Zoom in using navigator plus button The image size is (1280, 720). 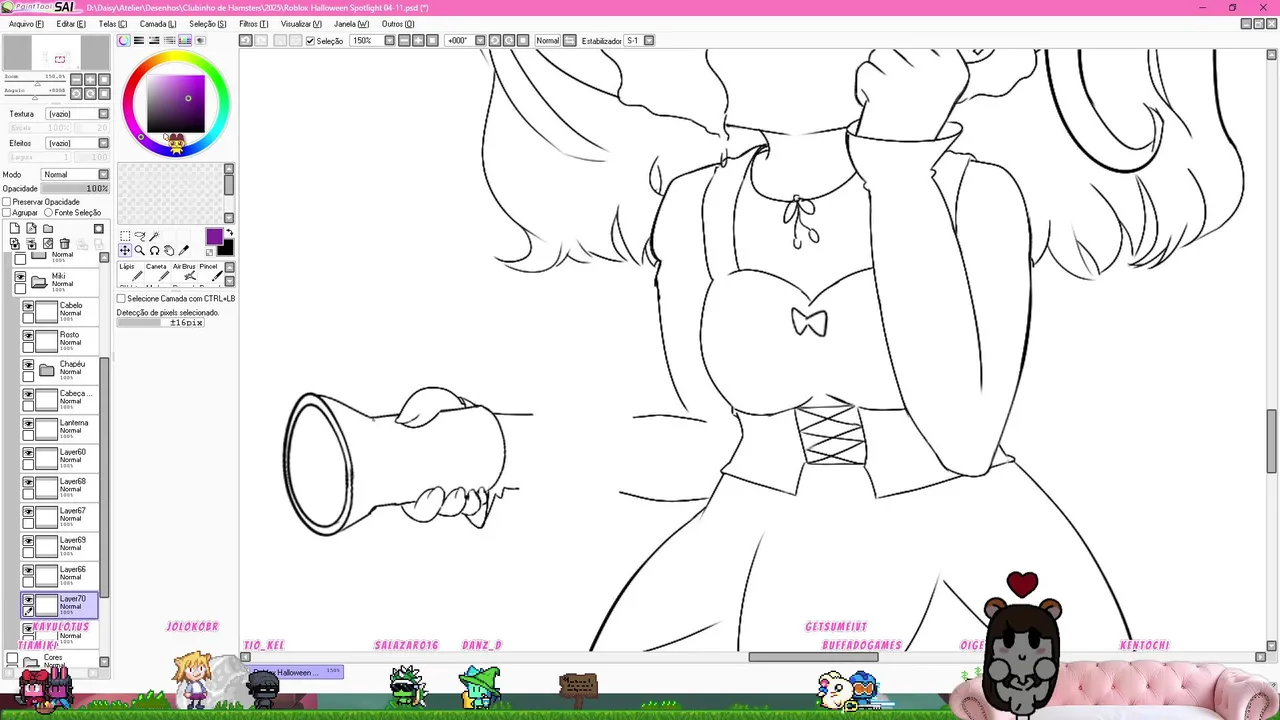(x=90, y=79)
